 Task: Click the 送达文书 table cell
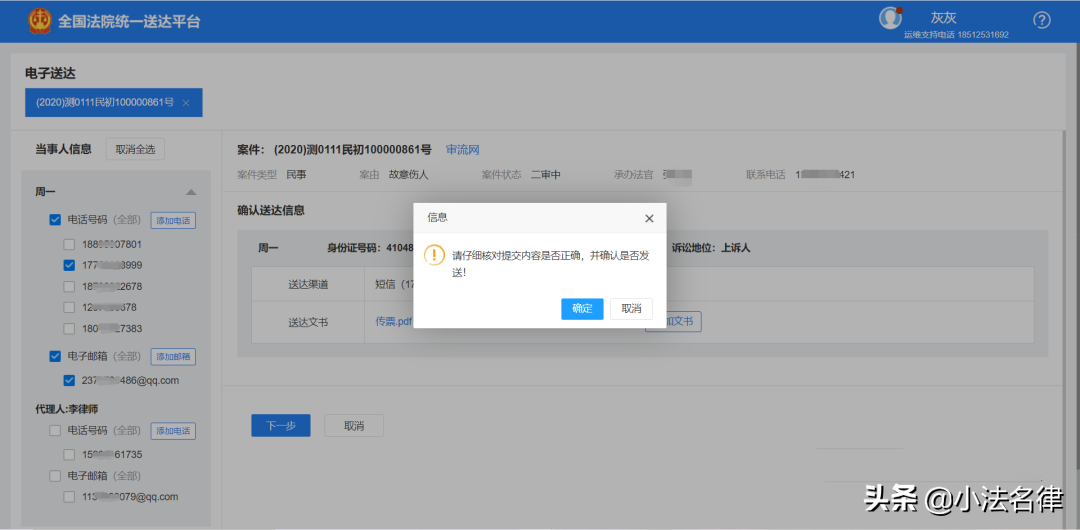[308, 322]
